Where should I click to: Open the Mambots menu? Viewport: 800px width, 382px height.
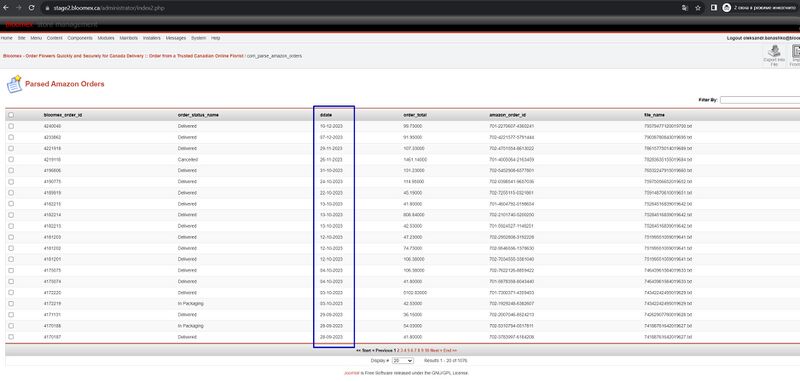click(x=129, y=38)
